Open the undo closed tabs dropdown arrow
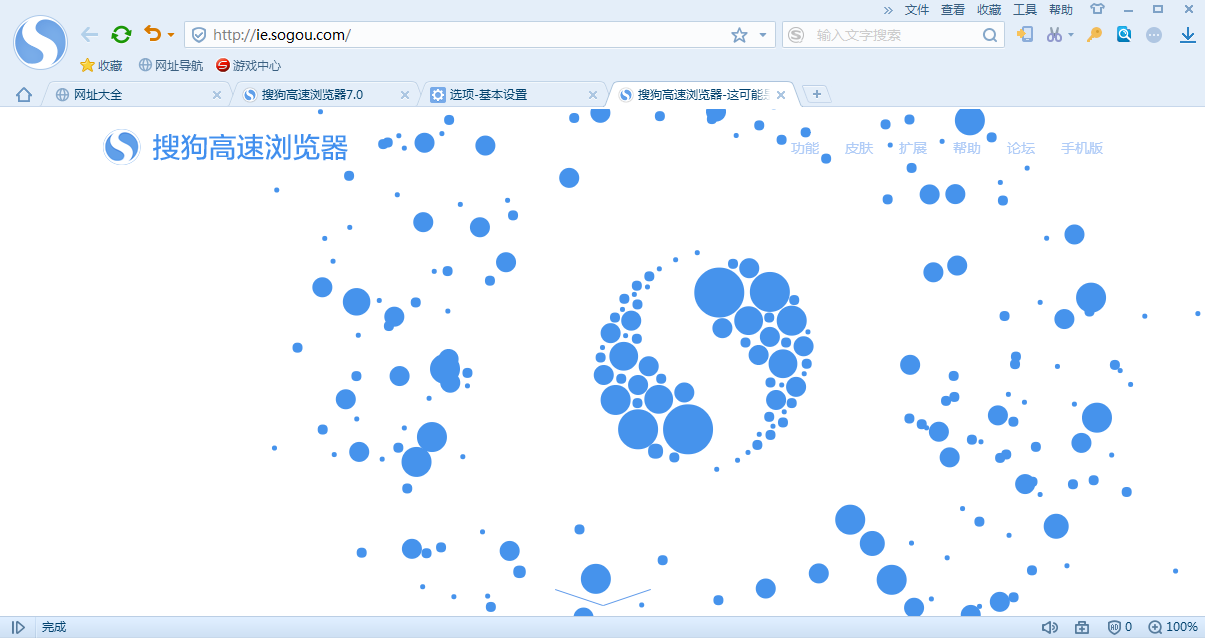Image resolution: width=1205 pixels, height=638 pixels. pos(170,35)
